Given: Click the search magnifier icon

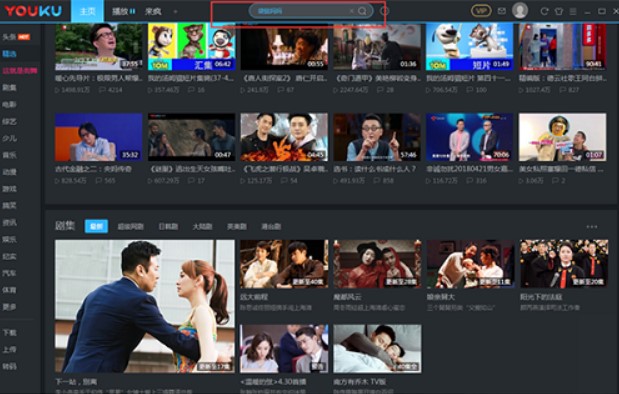Looking at the screenshot, I should (362, 11).
